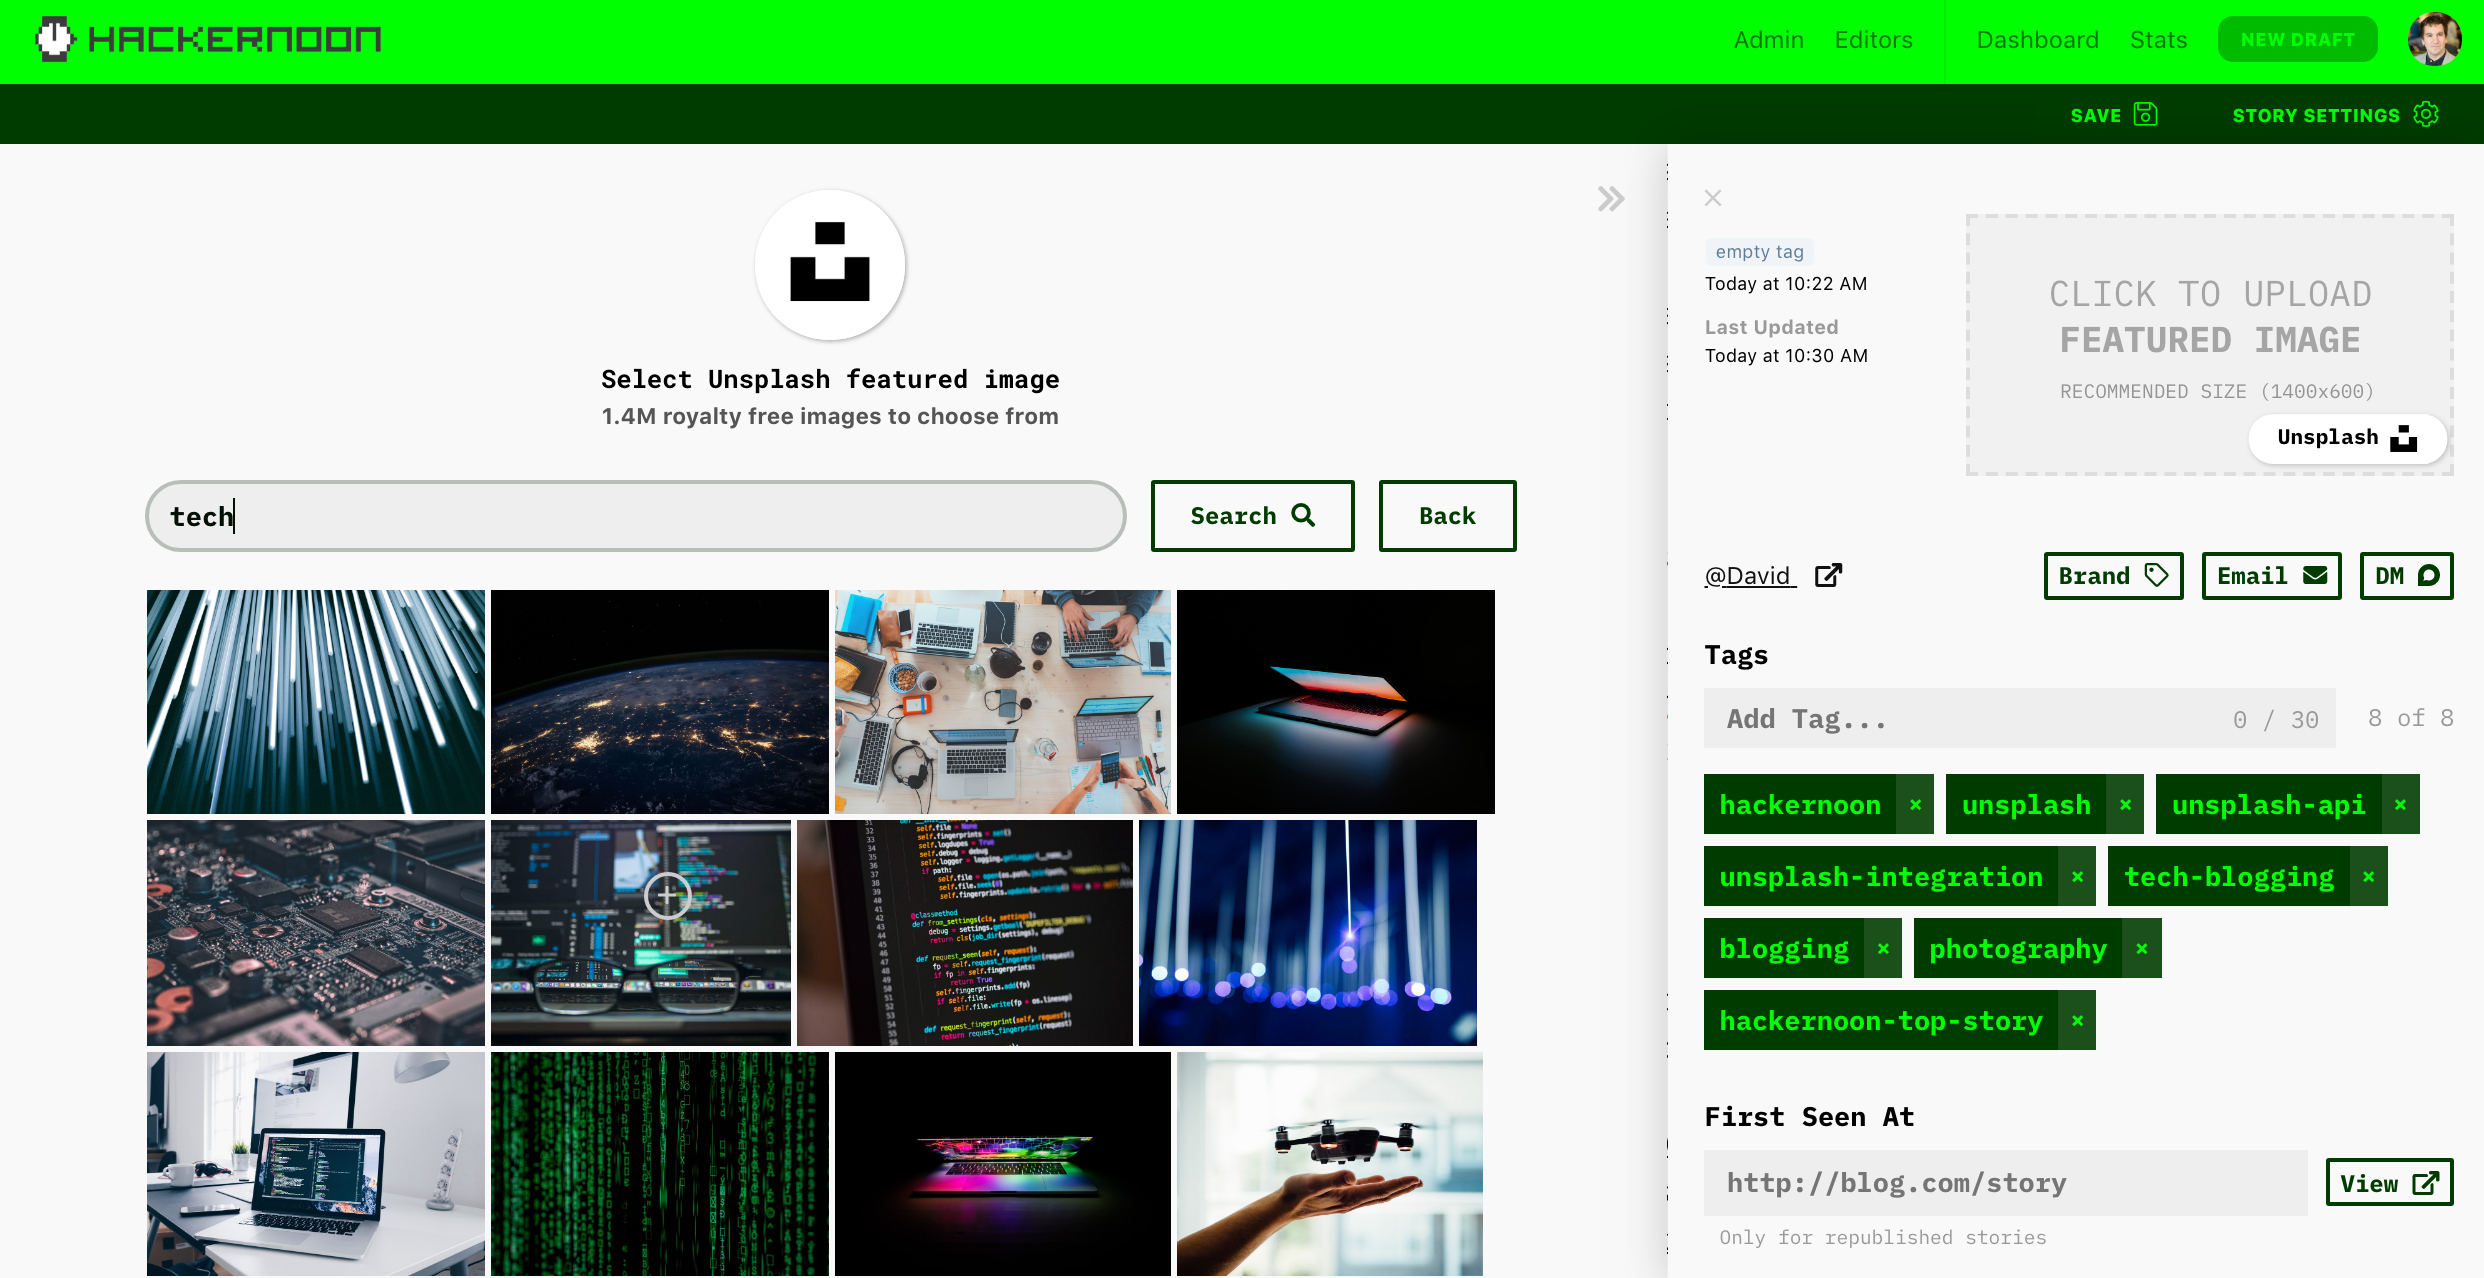Click the Story Settings gear icon

tap(2426, 115)
